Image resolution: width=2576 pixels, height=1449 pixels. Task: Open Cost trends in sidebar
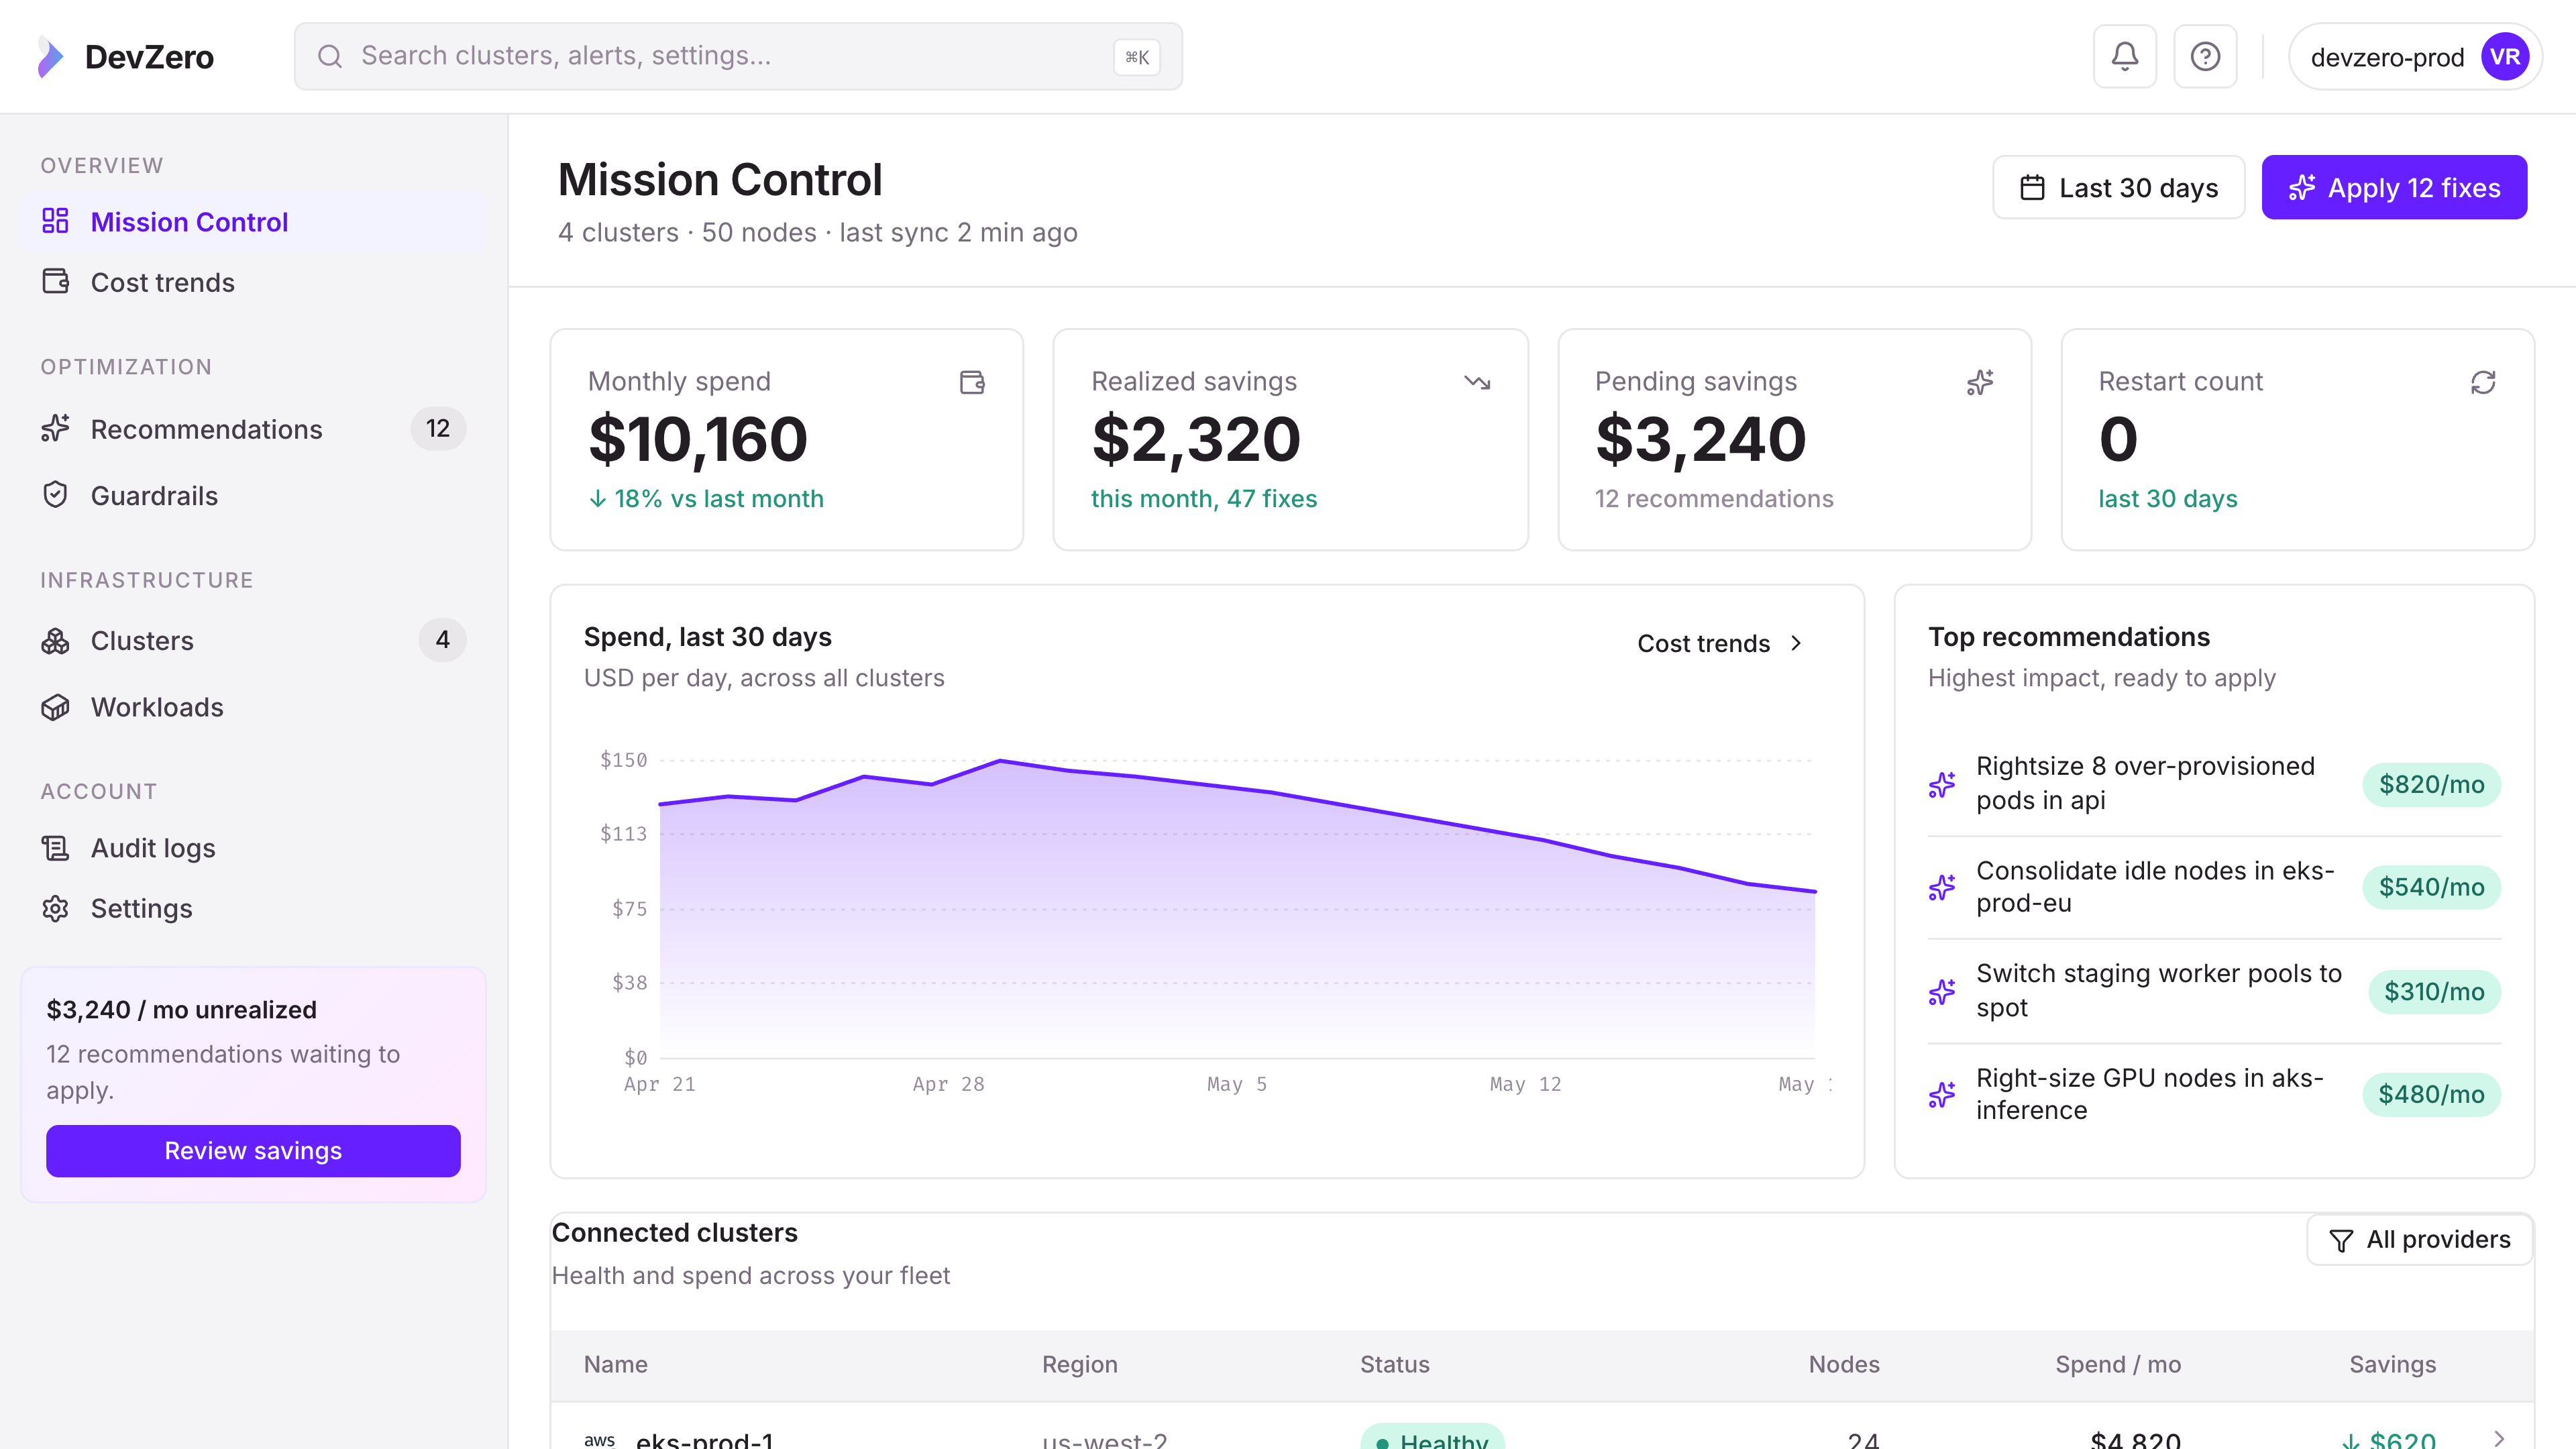[254, 282]
